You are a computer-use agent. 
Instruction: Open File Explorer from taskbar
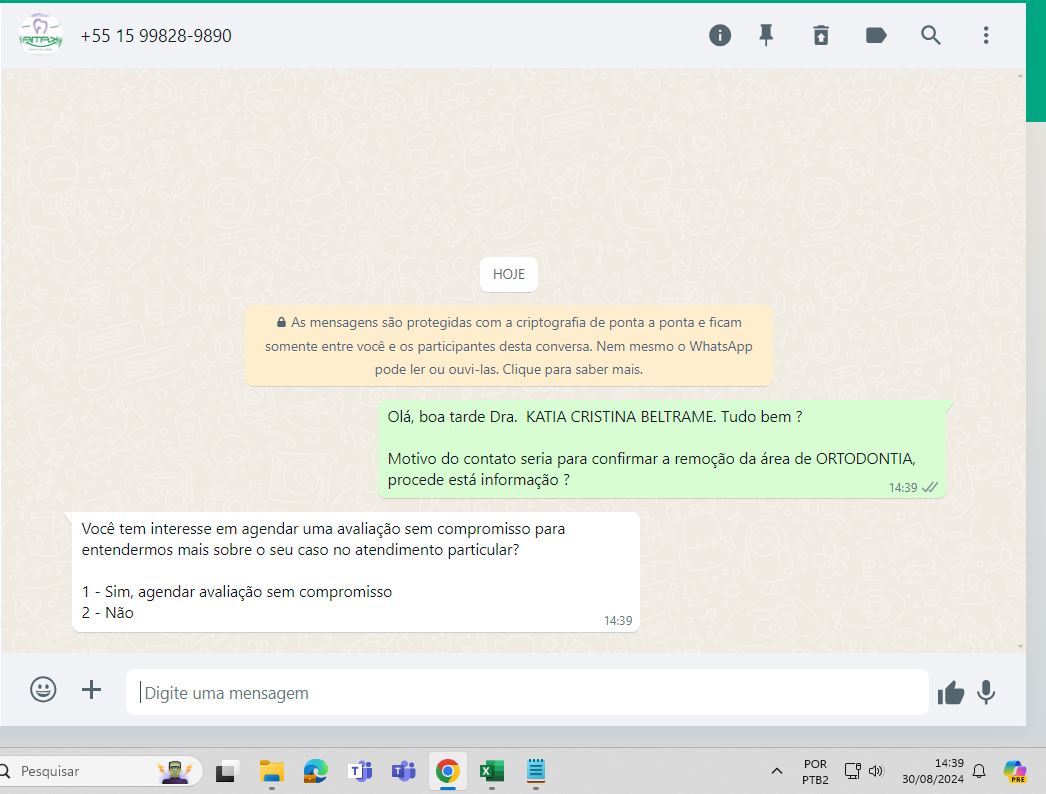(x=272, y=771)
